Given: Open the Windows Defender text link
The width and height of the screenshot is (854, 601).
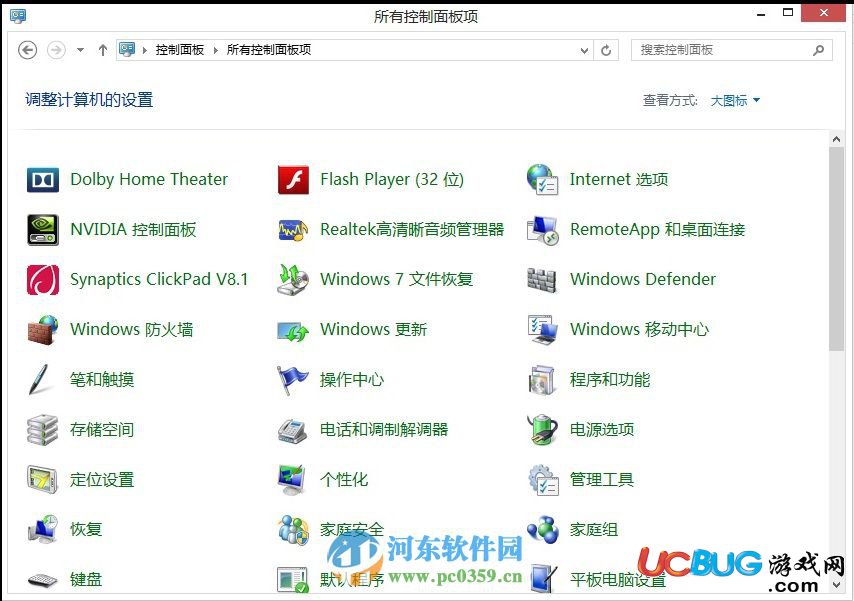Looking at the screenshot, I should coord(643,280).
